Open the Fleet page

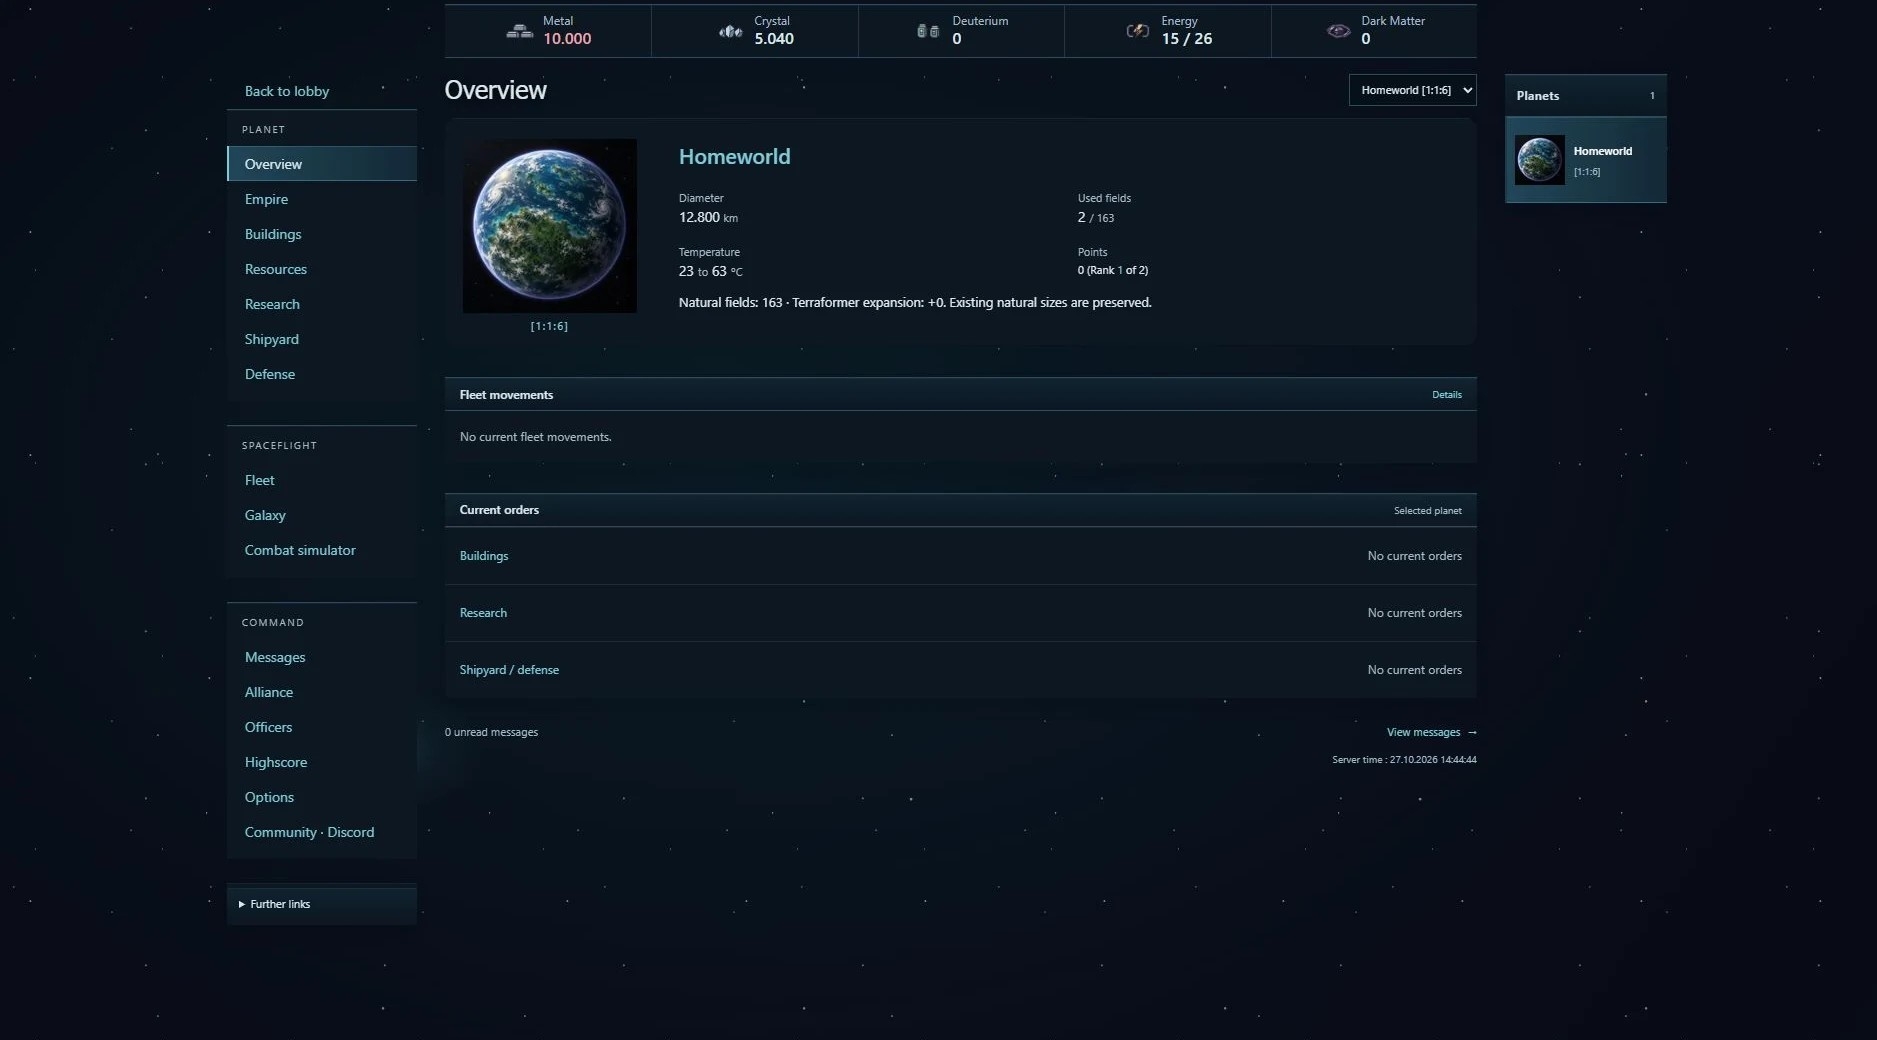322,480
